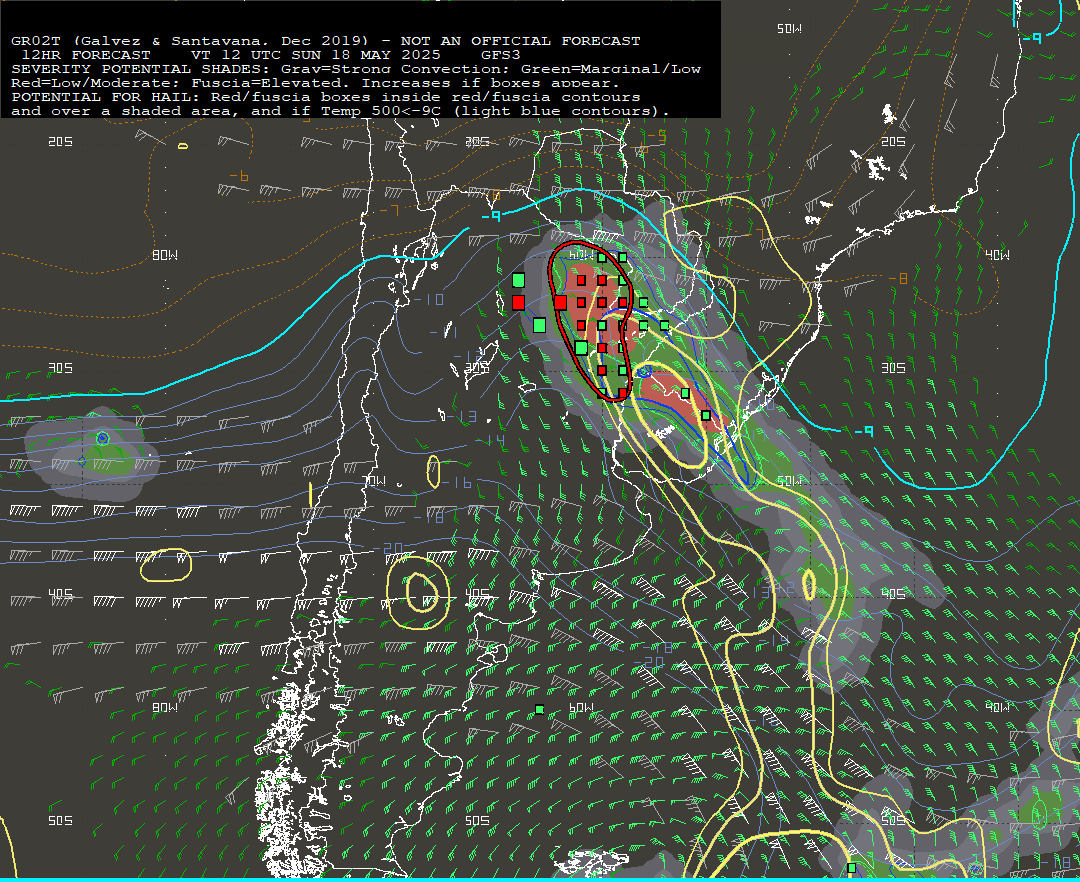Click the 'Red=Low/Moderate: Fuscia=Elevated' legend line
Image resolution: width=1080 pixels, height=882 pixels.
click(x=315, y=83)
